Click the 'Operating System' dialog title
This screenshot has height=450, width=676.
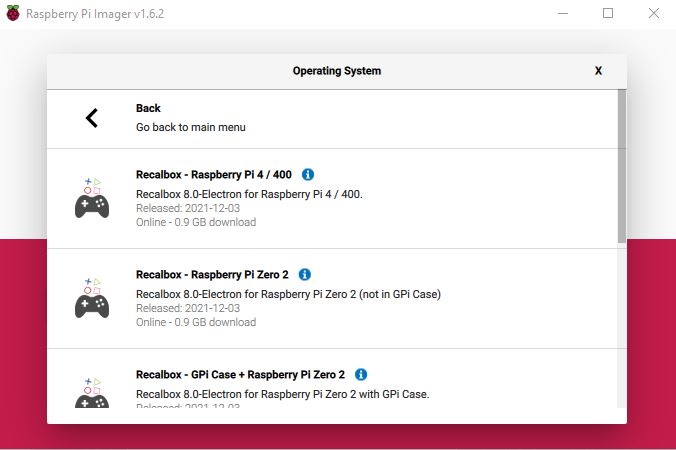[337, 71]
